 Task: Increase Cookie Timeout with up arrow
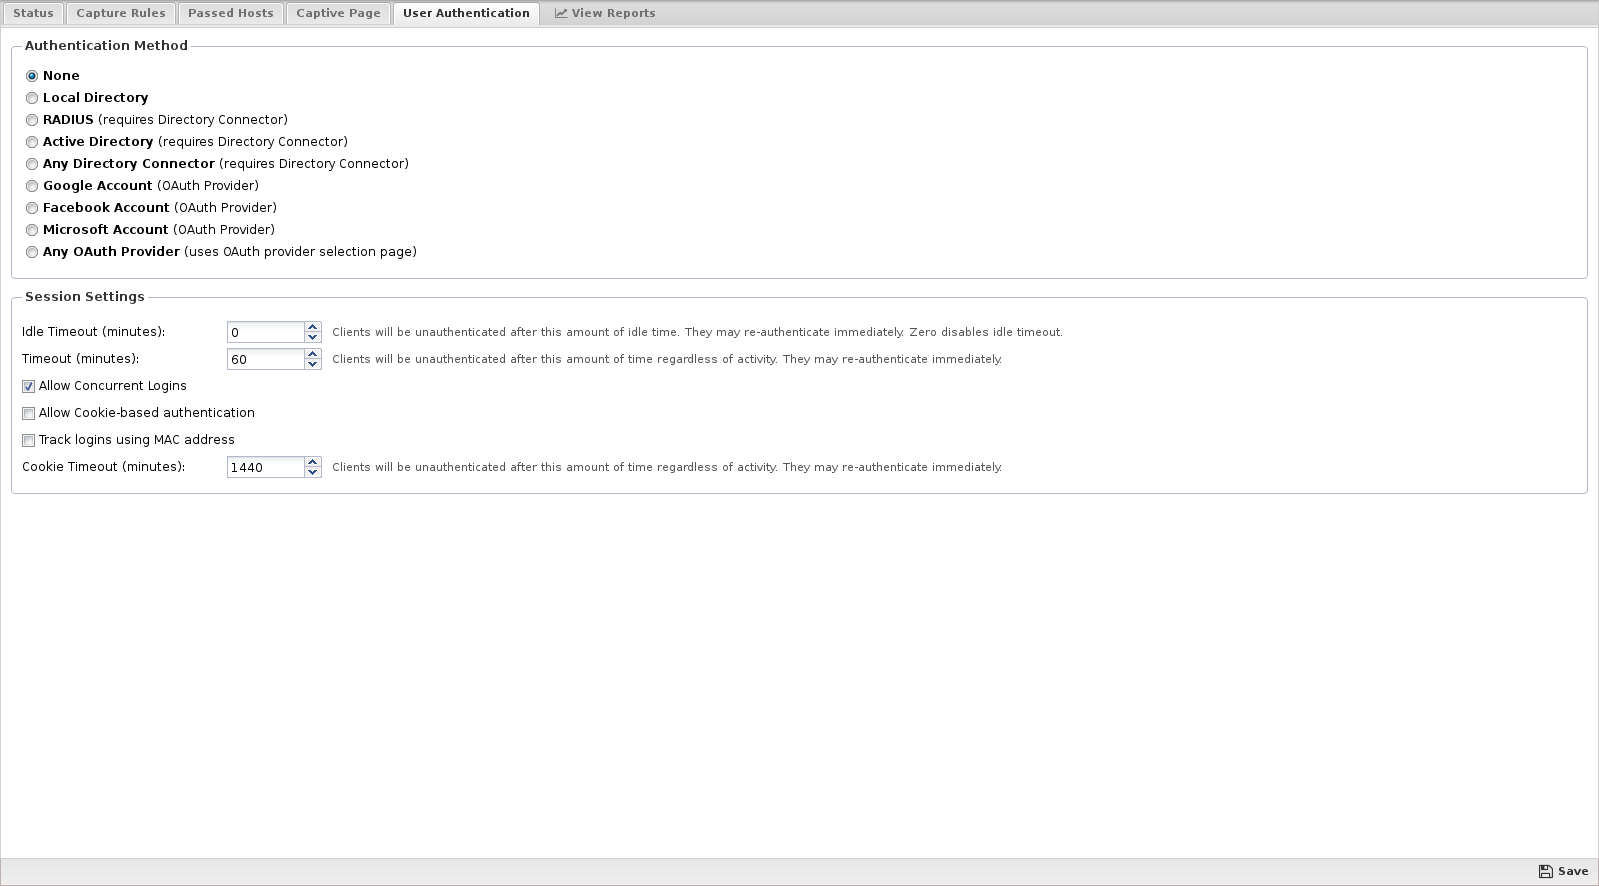pyautogui.click(x=313, y=462)
